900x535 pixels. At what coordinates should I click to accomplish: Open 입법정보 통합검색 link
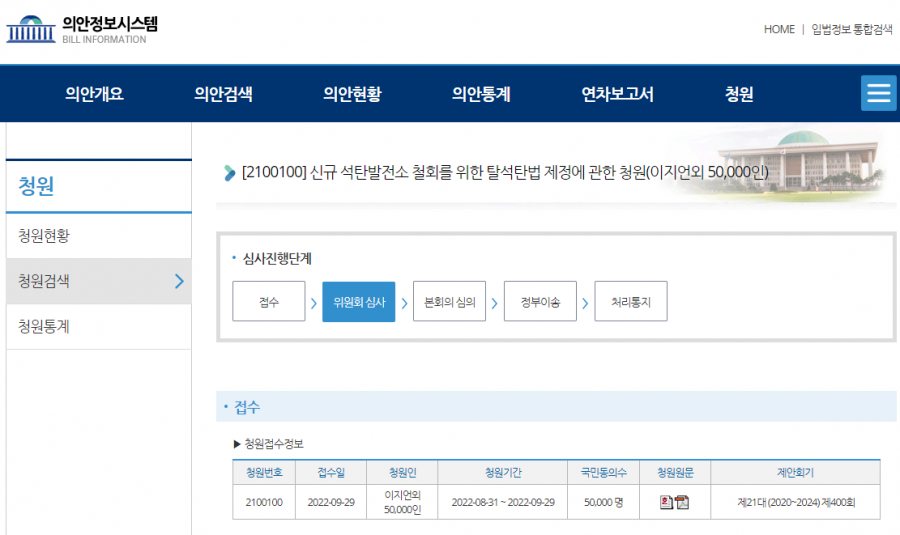852,29
